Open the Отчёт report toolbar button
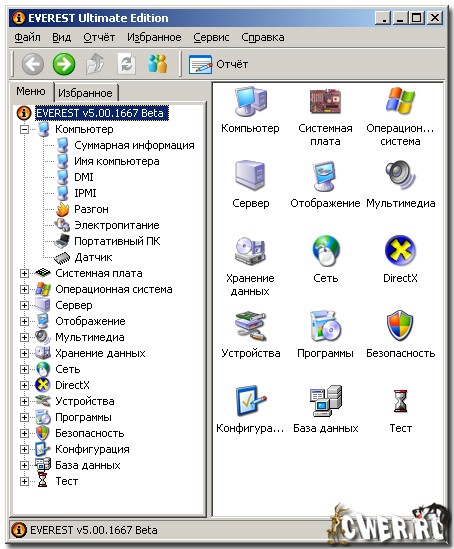Image resolution: width=454 pixels, height=549 pixels. click(218, 64)
